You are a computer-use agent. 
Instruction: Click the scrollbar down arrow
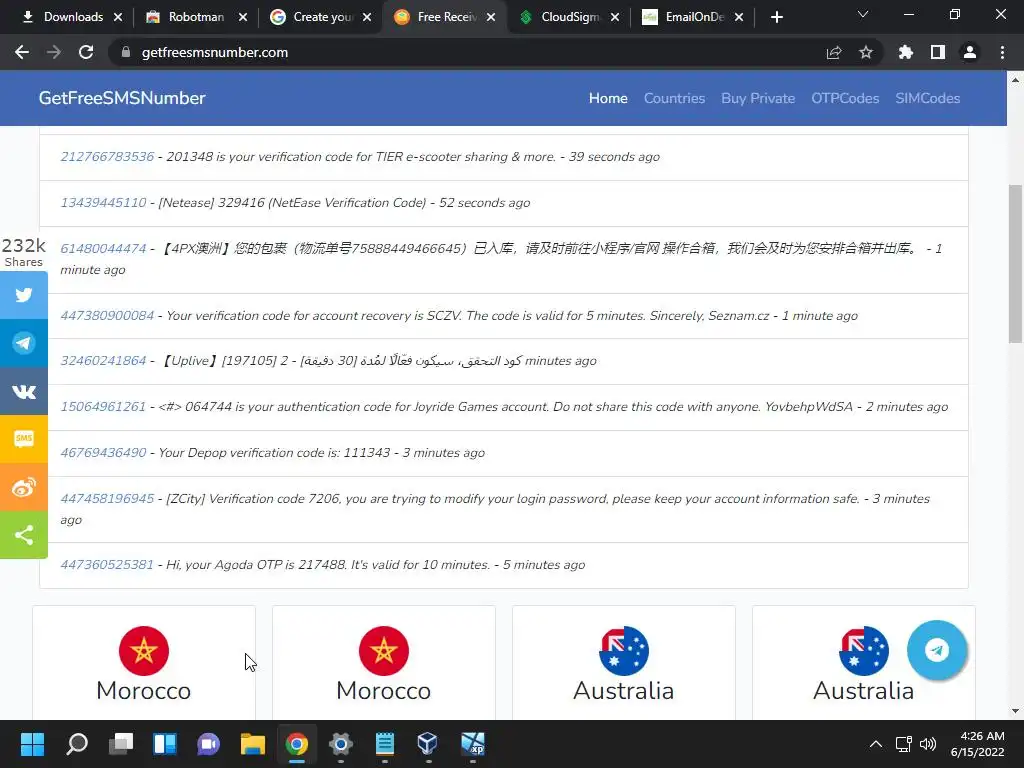pyautogui.click(x=1015, y=711)
